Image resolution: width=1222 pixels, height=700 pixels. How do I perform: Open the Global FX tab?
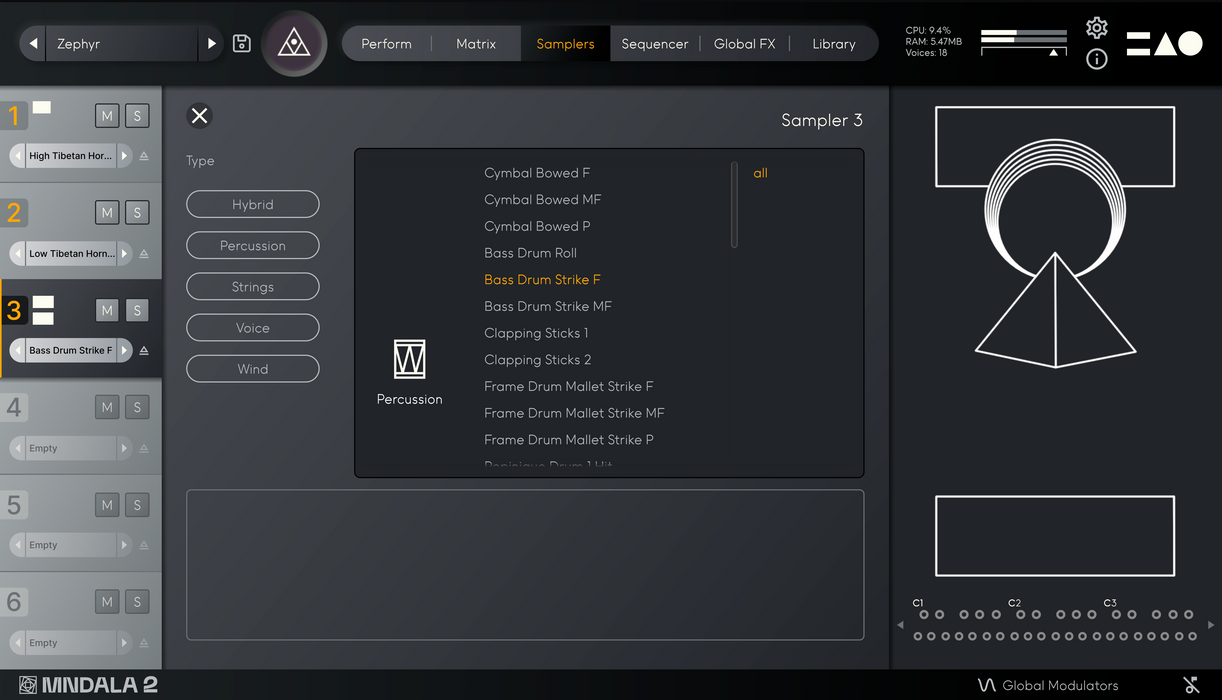(742, 44)
